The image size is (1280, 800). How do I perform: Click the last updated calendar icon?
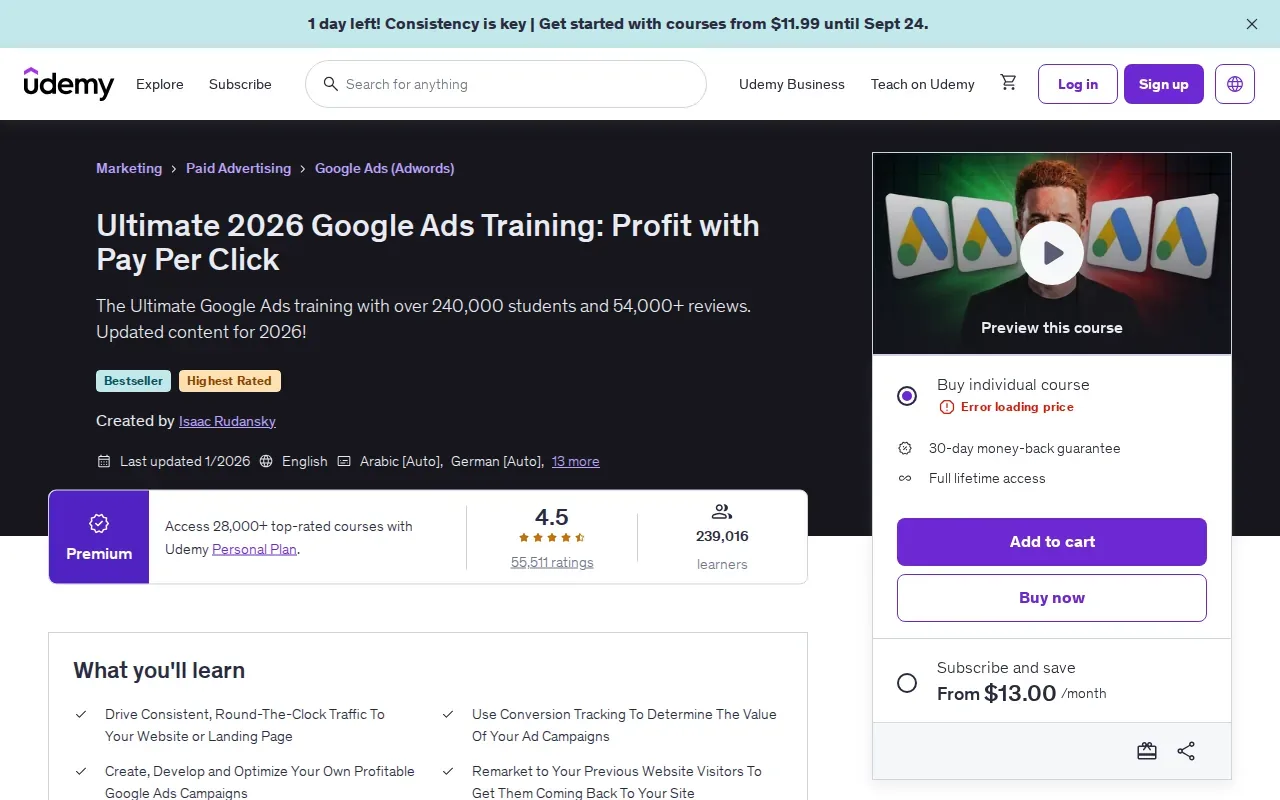(x=104, y=461)
